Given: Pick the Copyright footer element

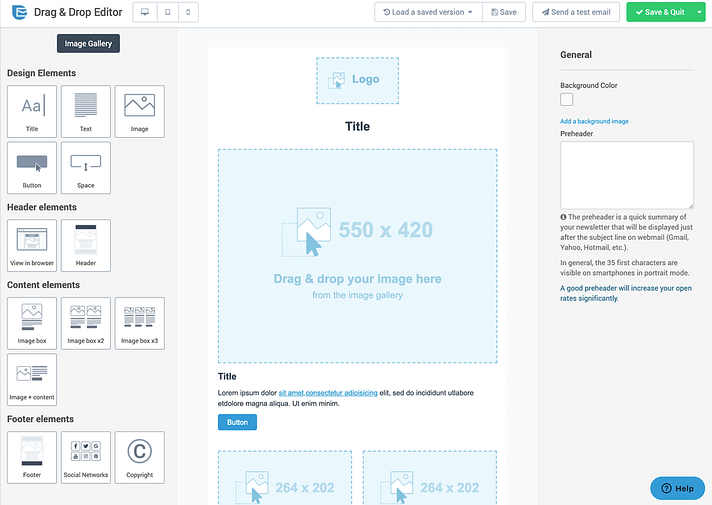Looking at the screenshot, I should (x=140, y=457).
